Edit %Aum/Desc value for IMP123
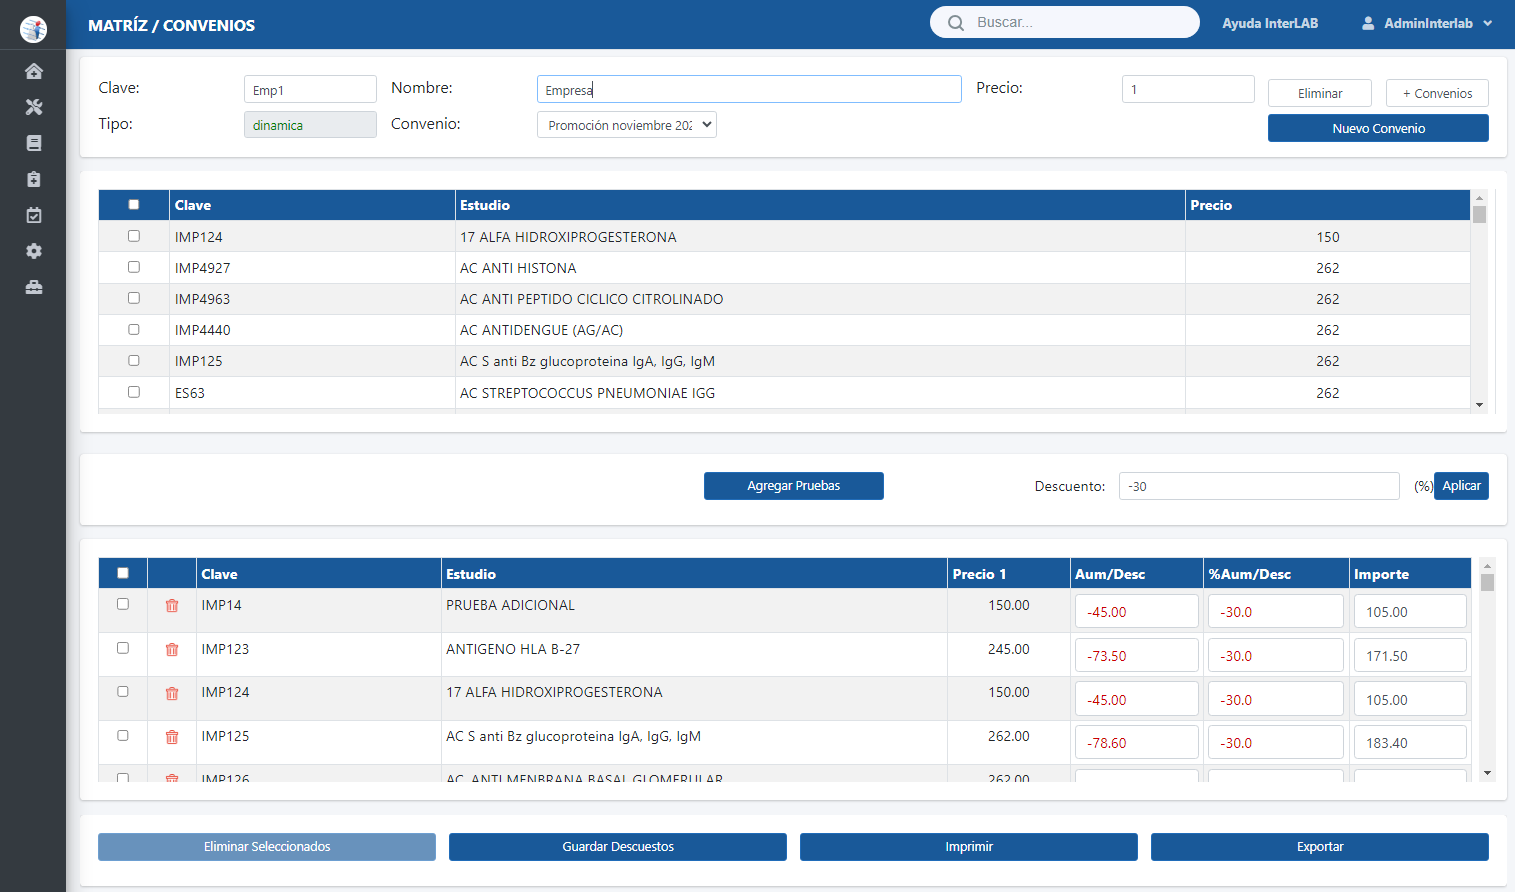Viewport: 1515px width, 892px height. [x=1275, y=656]
